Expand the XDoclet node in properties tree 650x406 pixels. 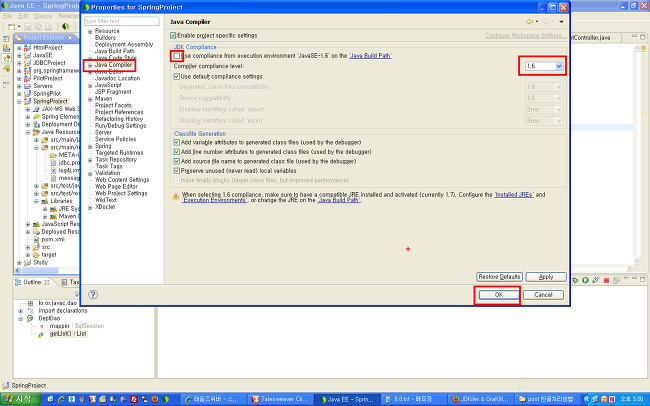90,207
